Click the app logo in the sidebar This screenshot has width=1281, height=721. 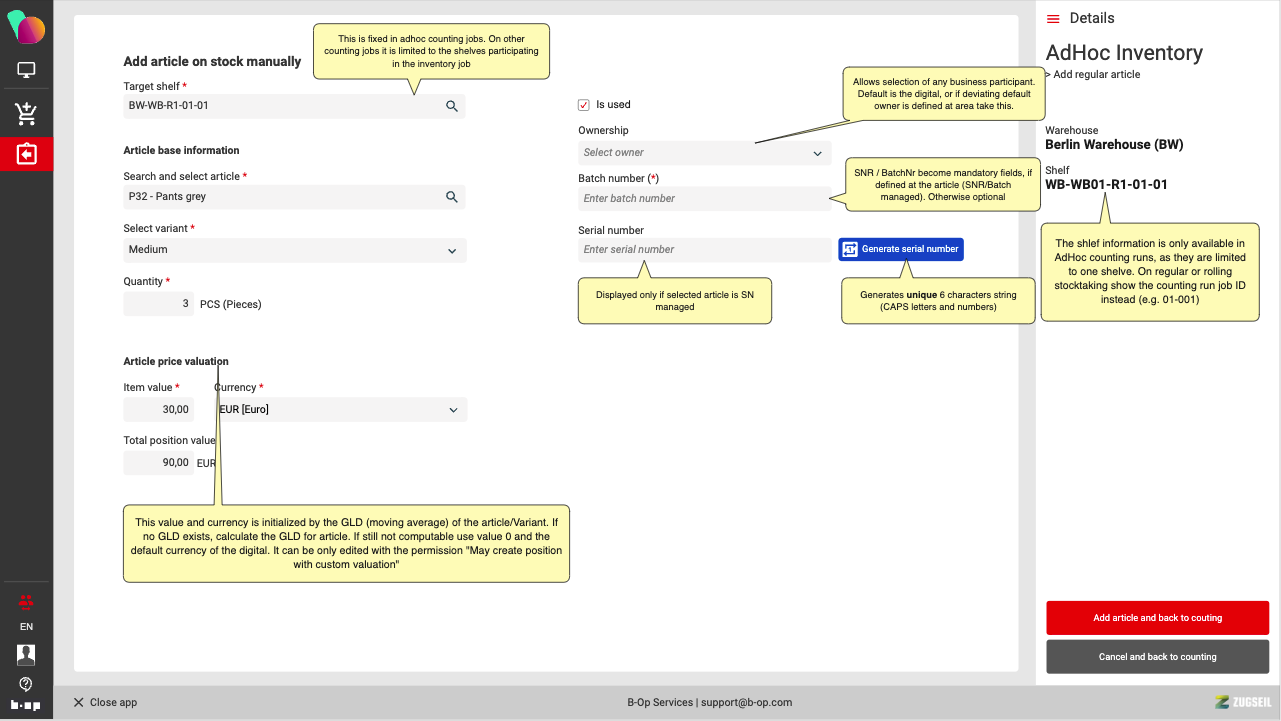[x=26, y=28]
